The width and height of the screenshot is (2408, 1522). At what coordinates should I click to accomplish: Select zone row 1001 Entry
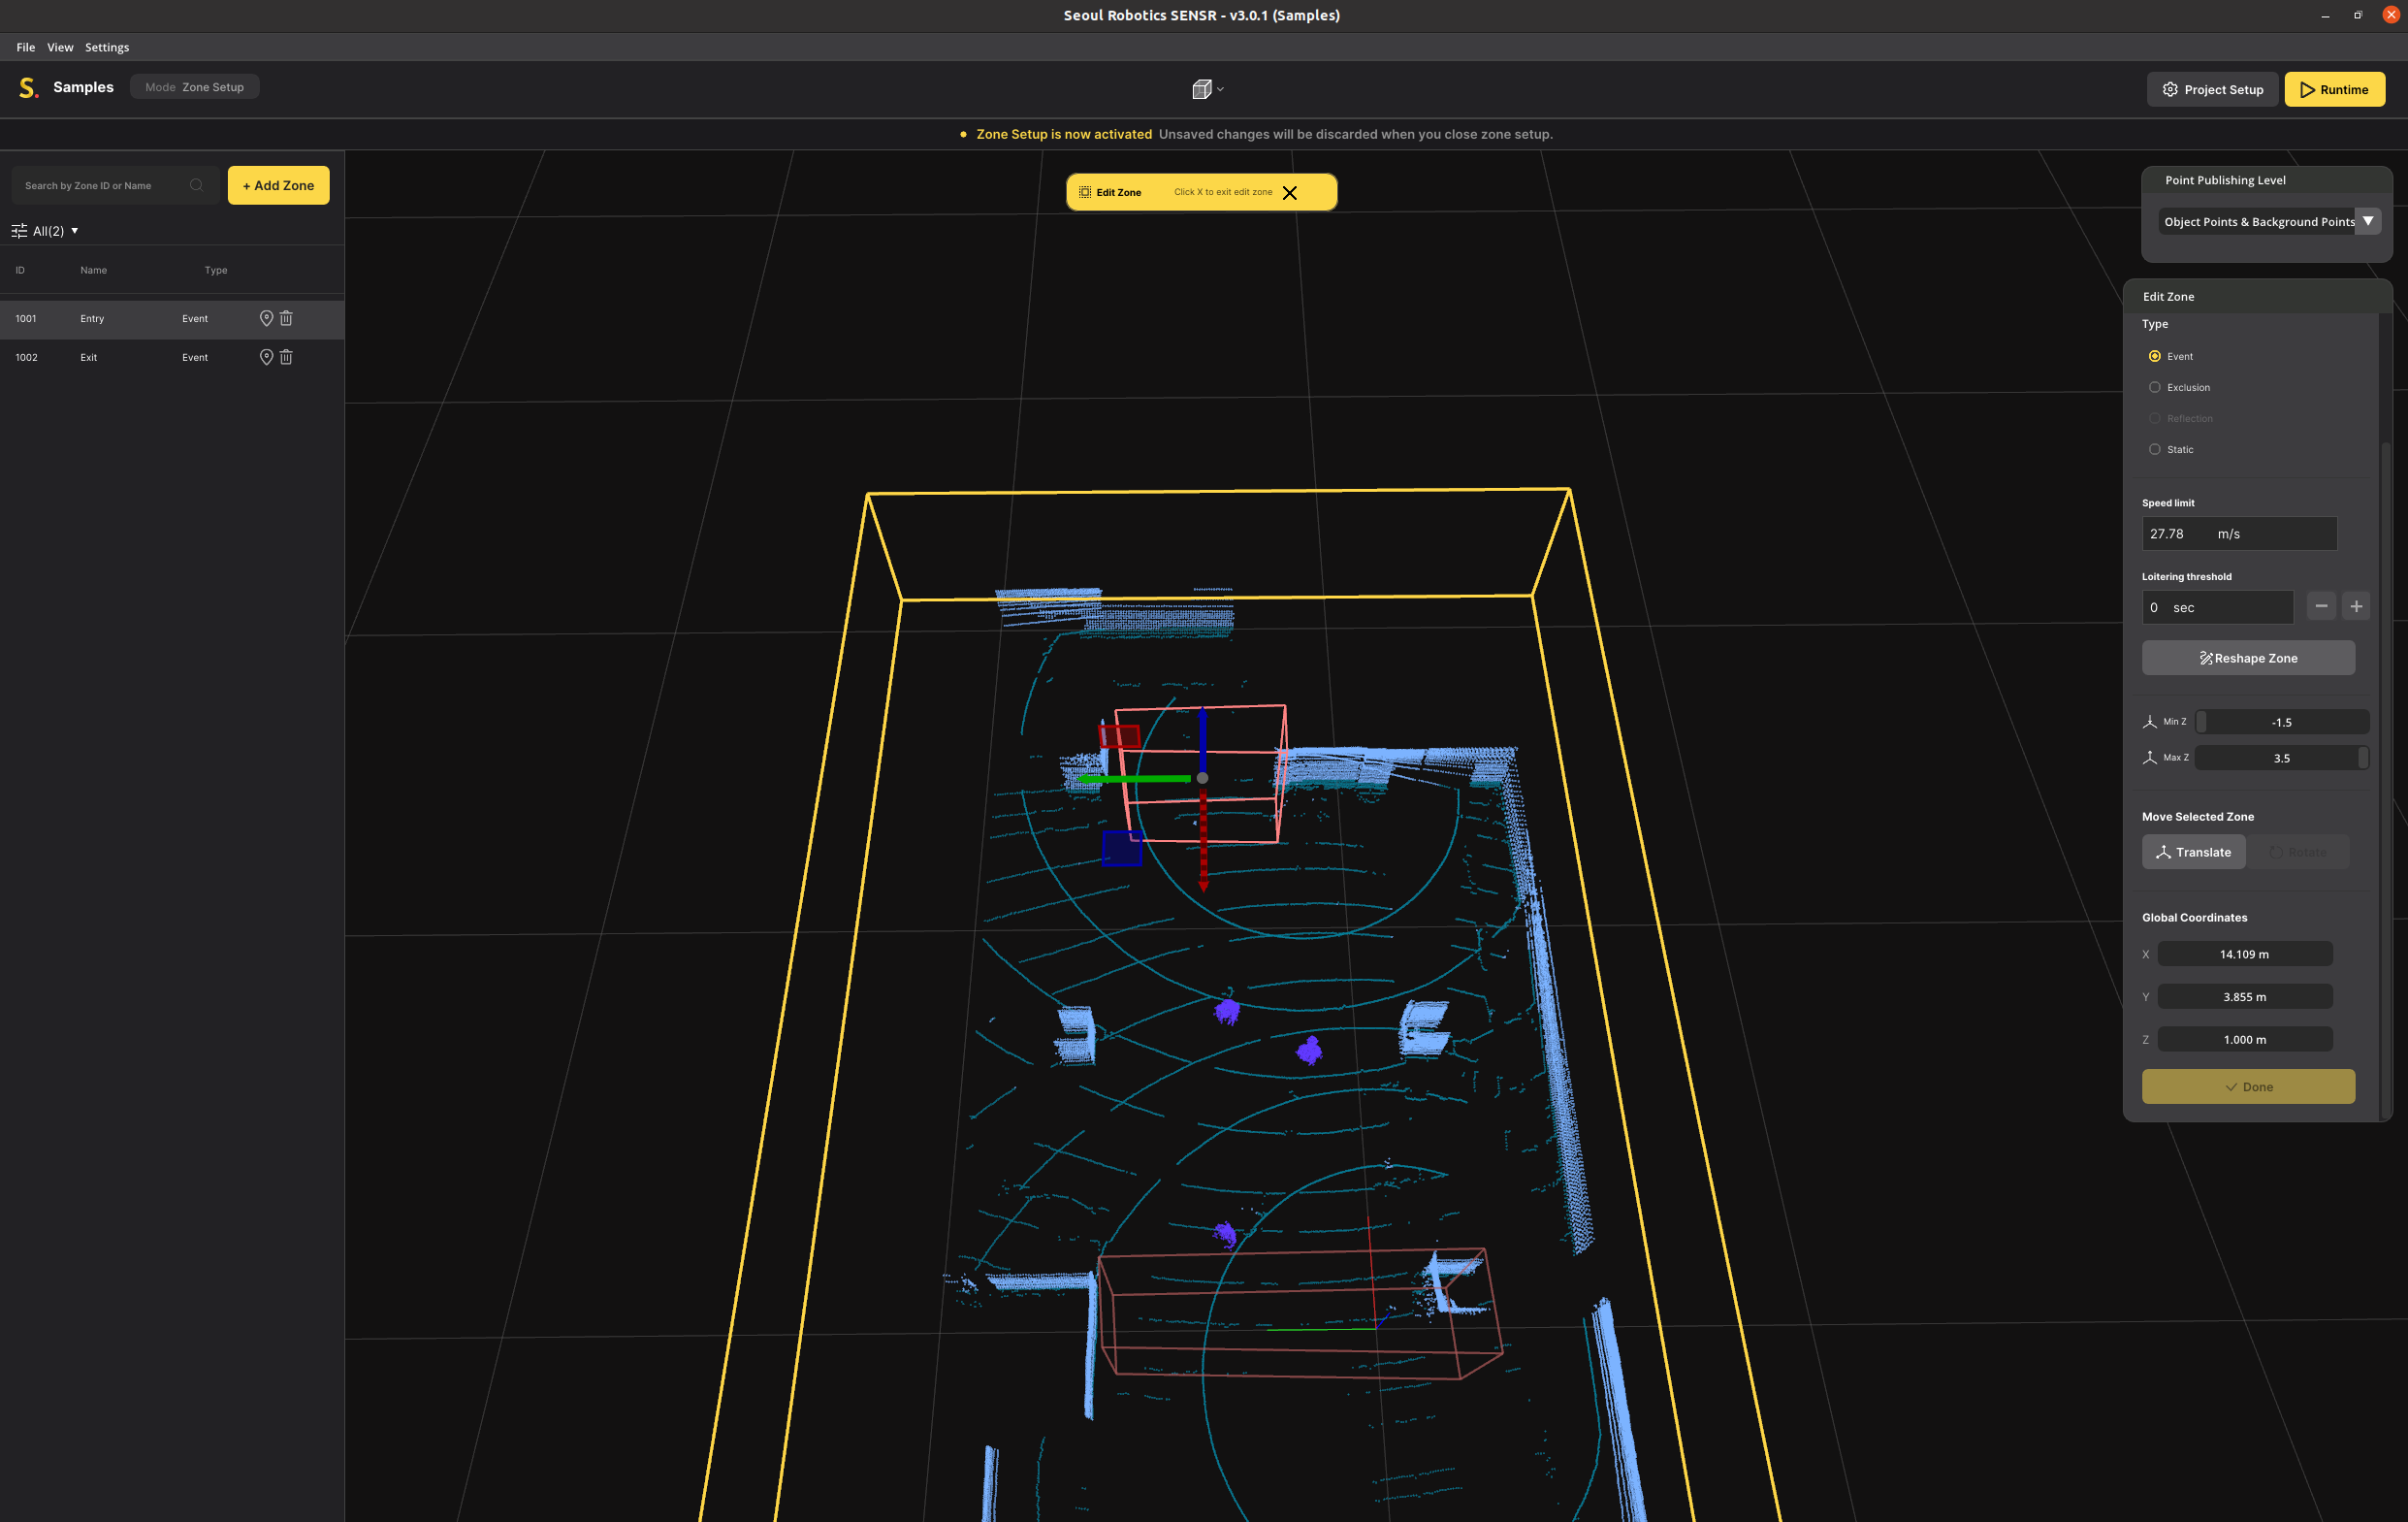[172, 319]
